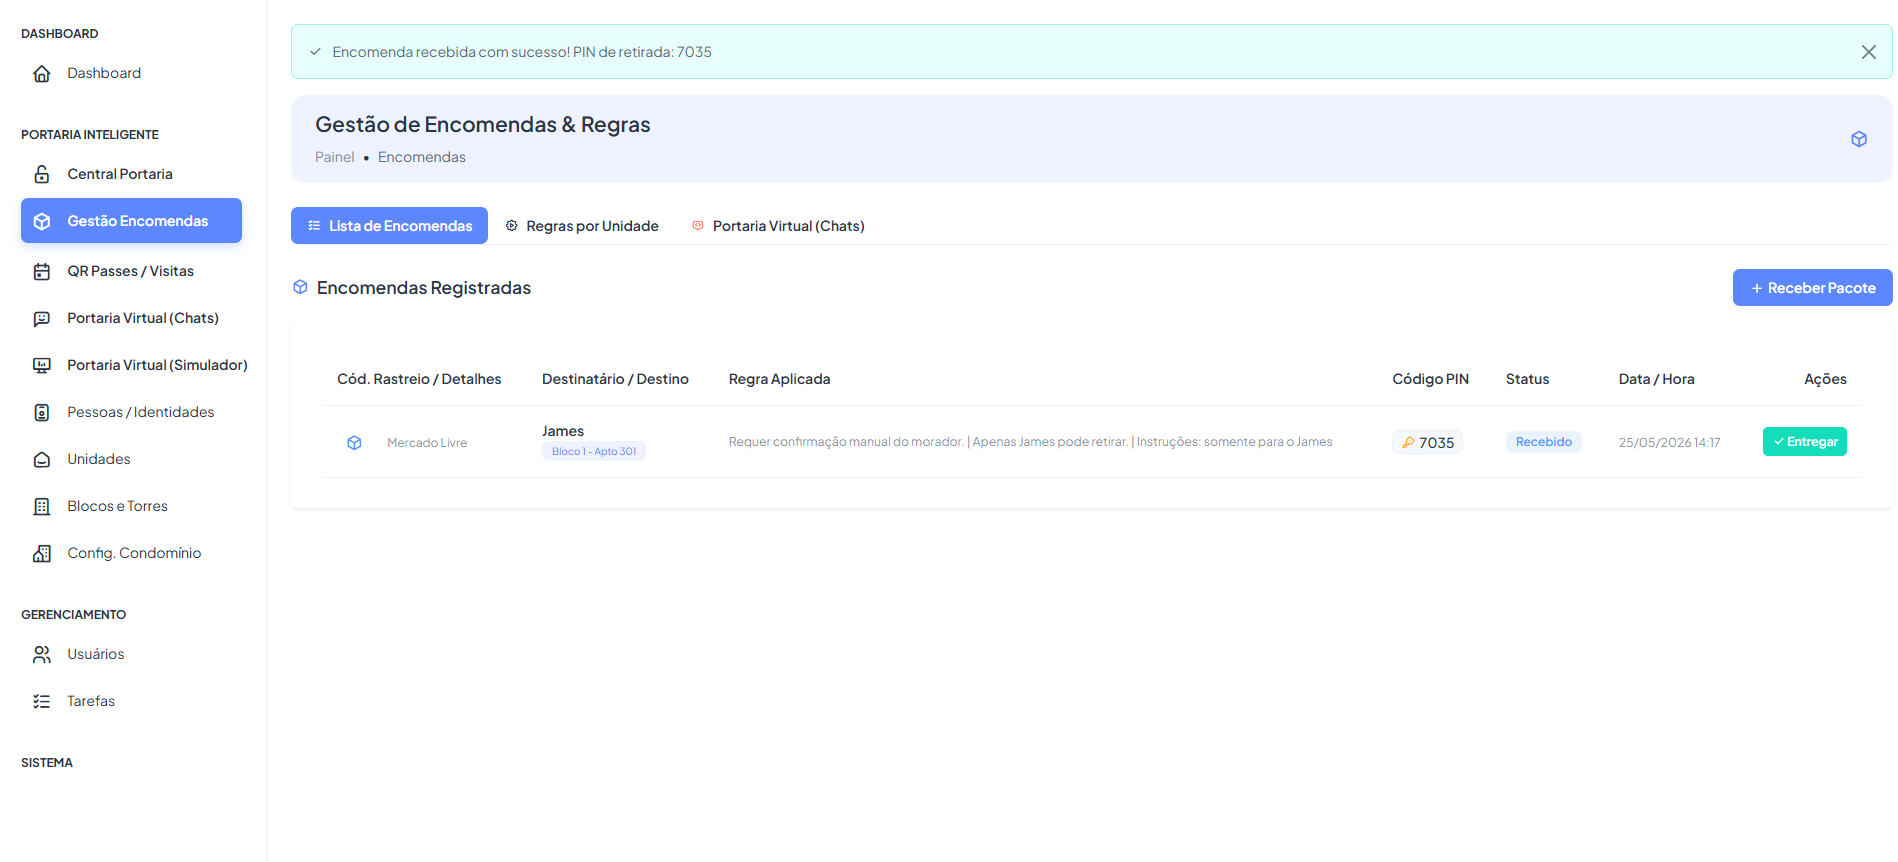Screen dimensions: 1898x862
Task: Open Pessoas / Identidades badge icon
Action: (42, 412)
